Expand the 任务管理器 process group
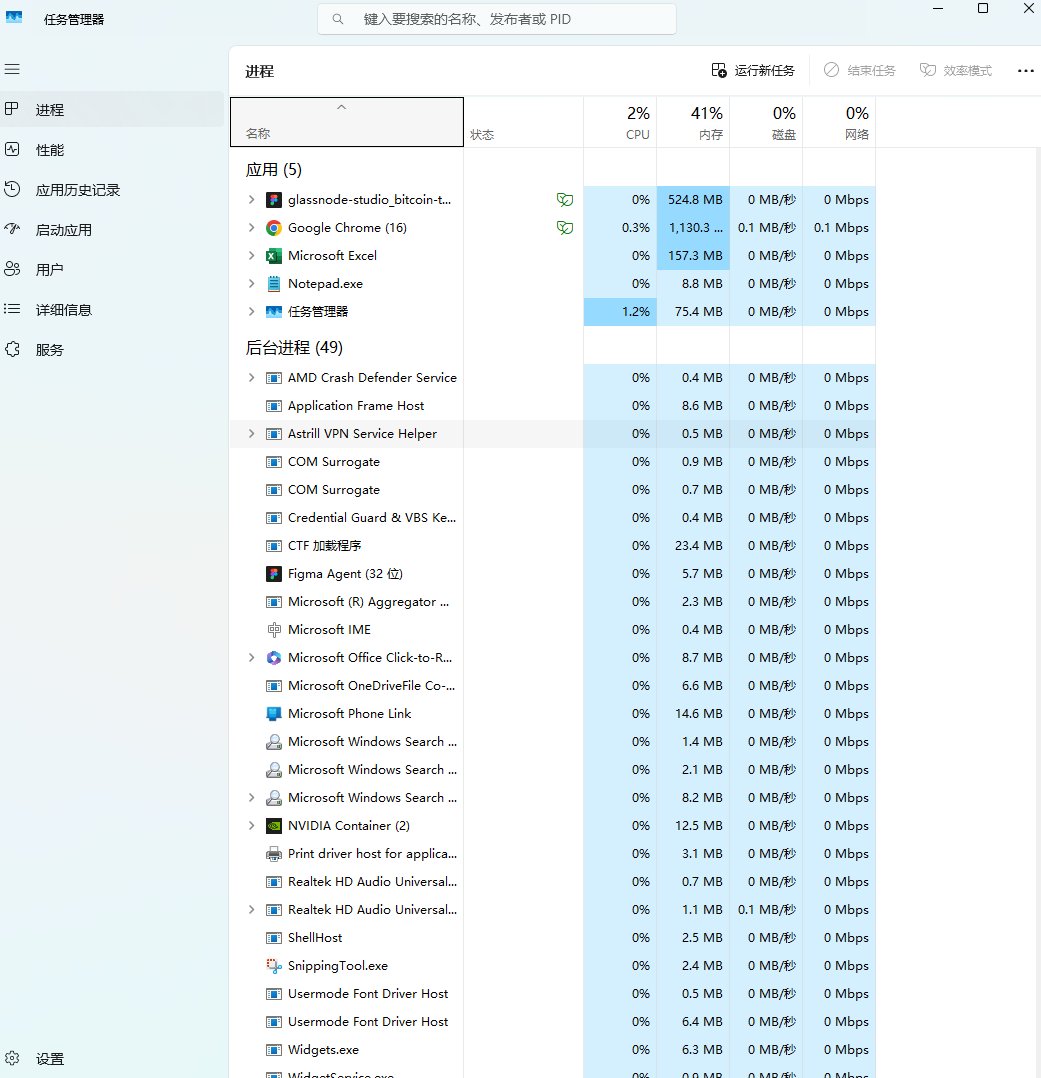 tap(251, 312)
